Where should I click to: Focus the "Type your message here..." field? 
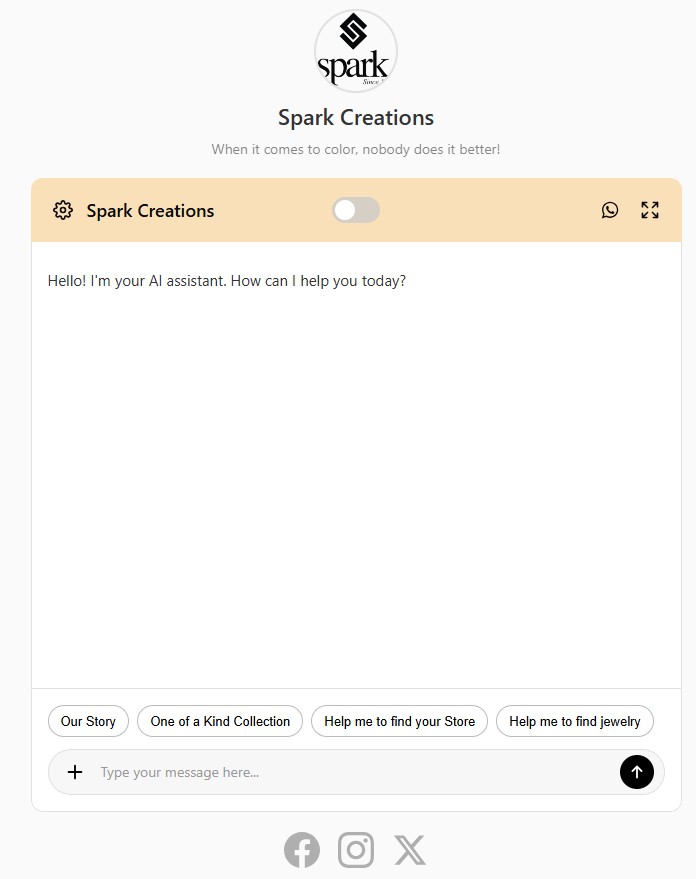(350, 772)
